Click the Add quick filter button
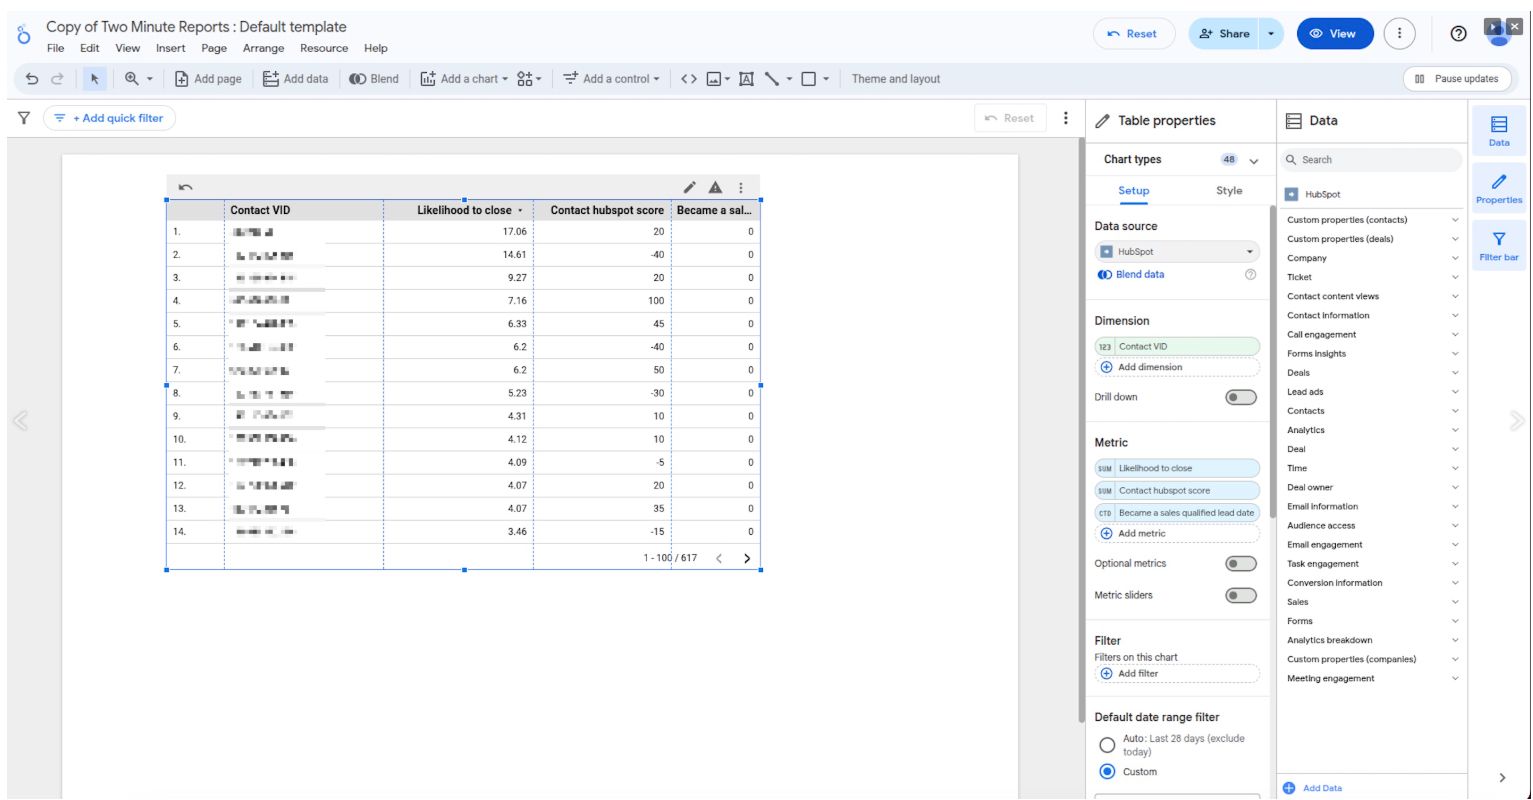The image size is (1533, 800). click(x=109, y=118)
